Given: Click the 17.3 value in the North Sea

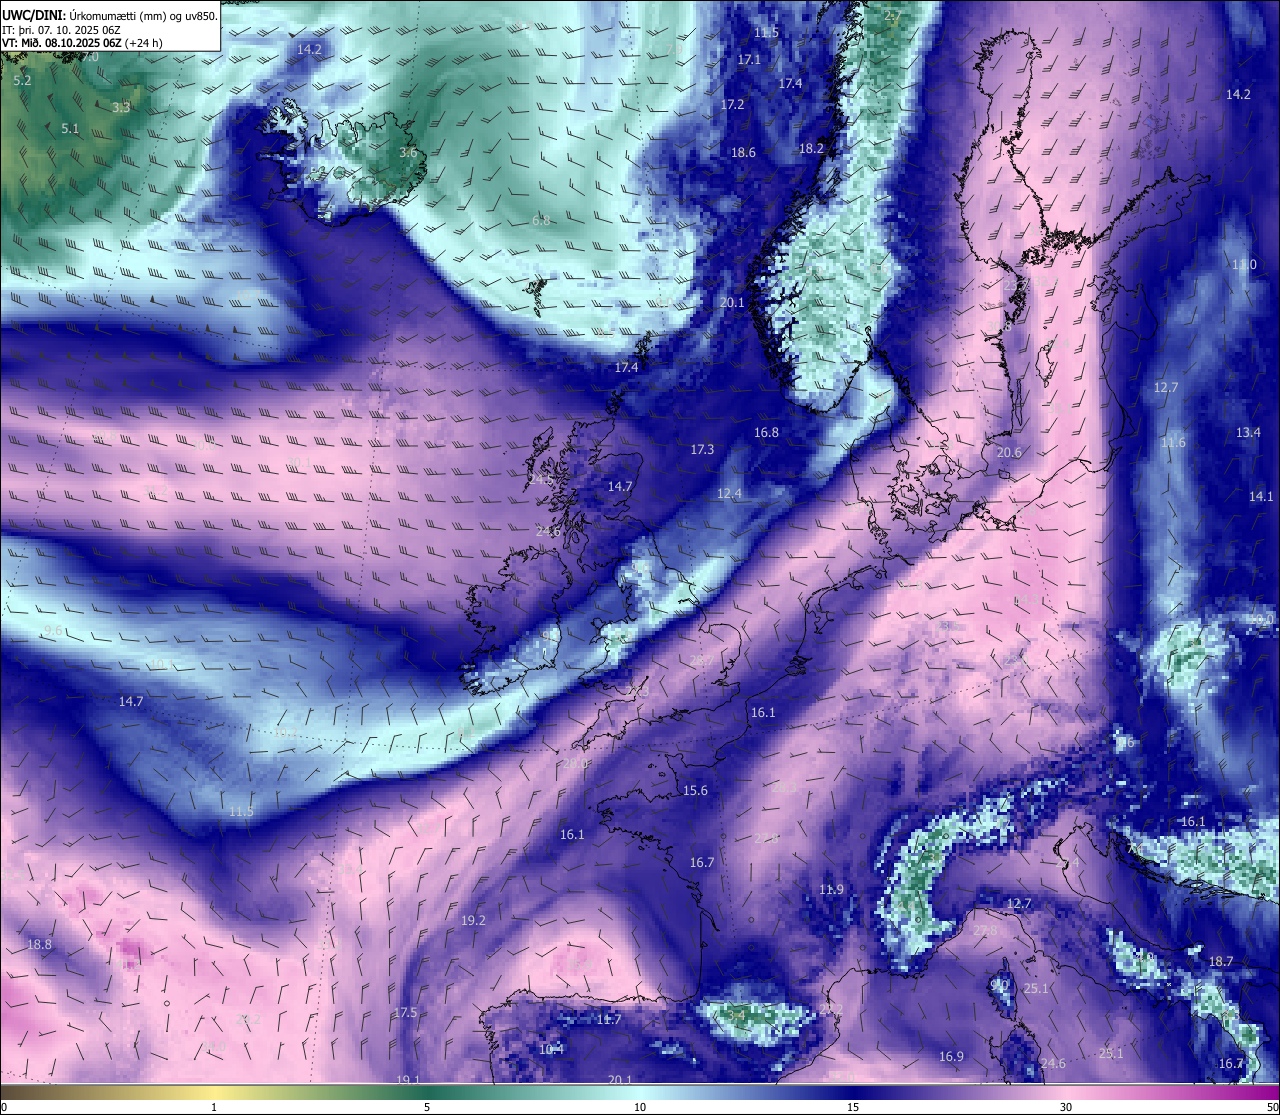Looking at the screenshot, I should point(702,450).
